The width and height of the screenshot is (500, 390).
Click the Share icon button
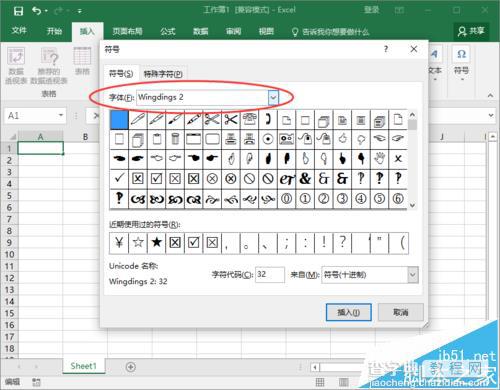click(471, 31)
